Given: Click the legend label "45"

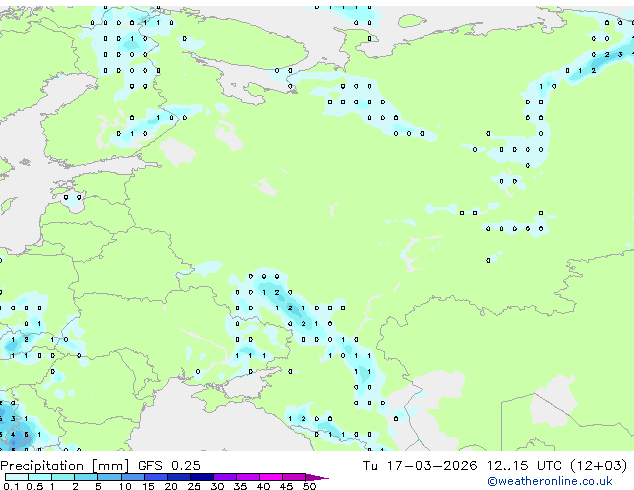Looking at the screenshot, I should pos(287,486).
